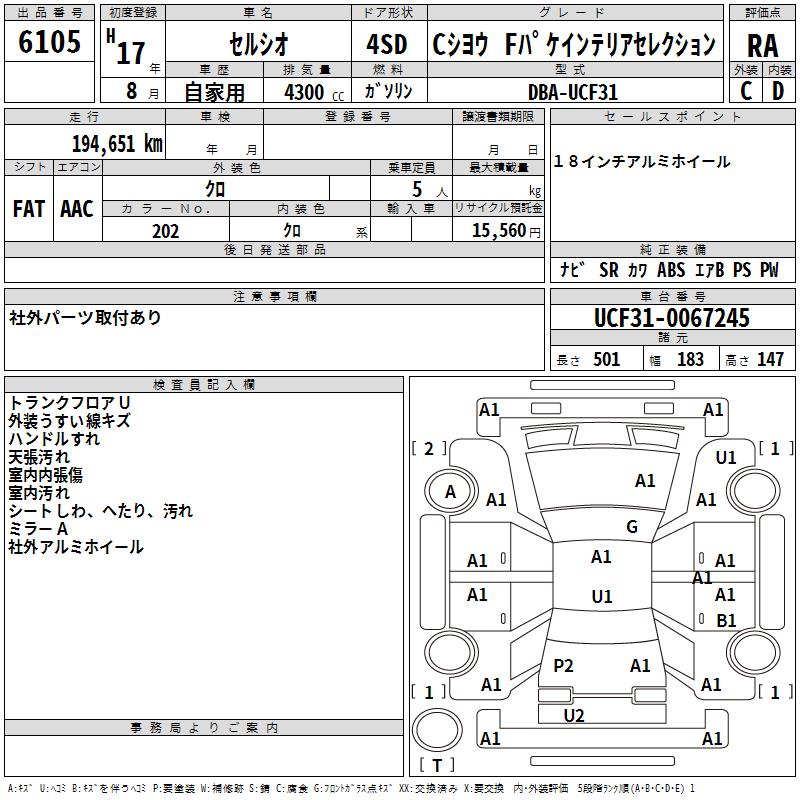Click the PW equipment entry
This screenshot has width=800, height=800.
click(769, 269)
